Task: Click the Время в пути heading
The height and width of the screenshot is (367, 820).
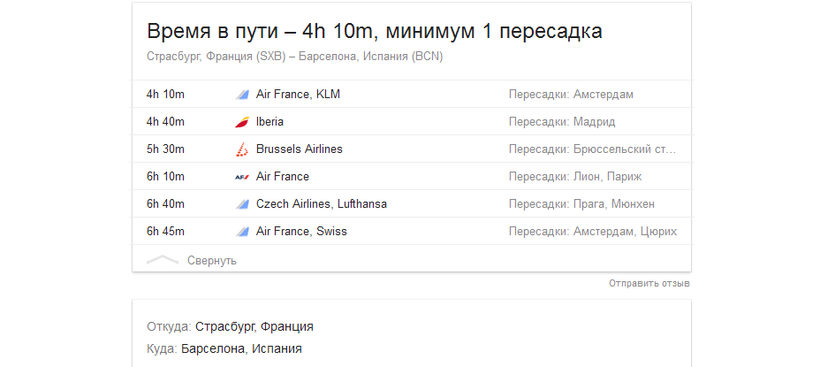Action: tap(374, 31)
